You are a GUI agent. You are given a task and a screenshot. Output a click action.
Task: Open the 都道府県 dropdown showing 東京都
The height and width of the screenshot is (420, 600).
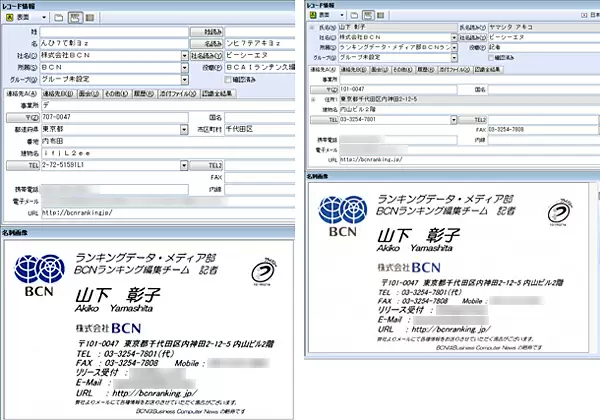(184, 130)
